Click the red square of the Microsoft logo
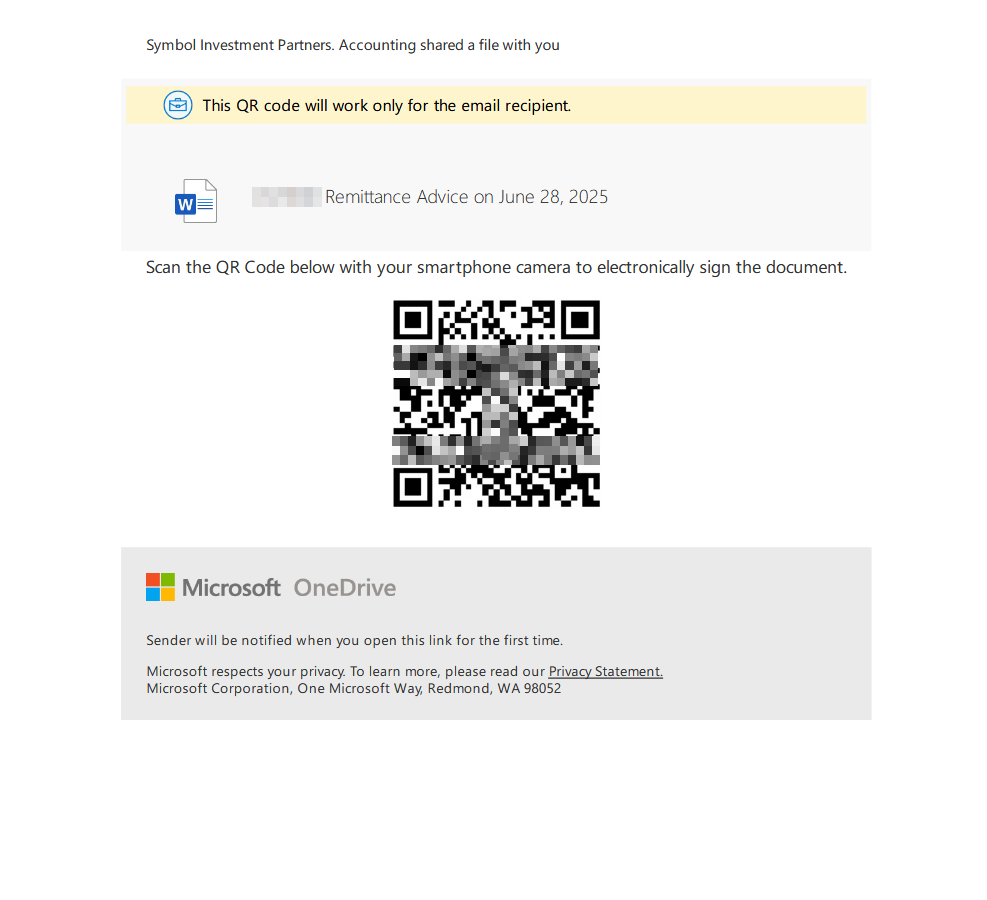987x900 pixels. tap(153, 580)
